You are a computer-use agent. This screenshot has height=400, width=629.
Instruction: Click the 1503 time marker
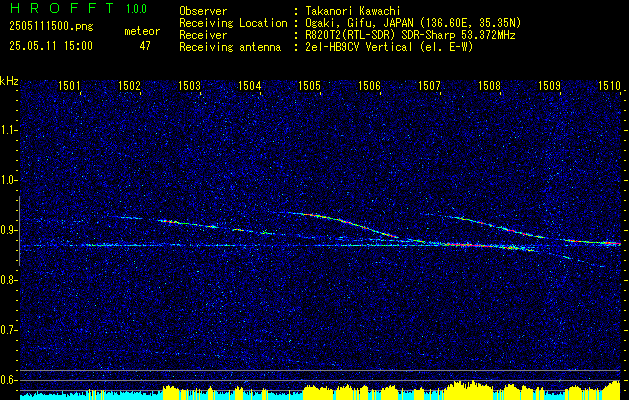189,85
